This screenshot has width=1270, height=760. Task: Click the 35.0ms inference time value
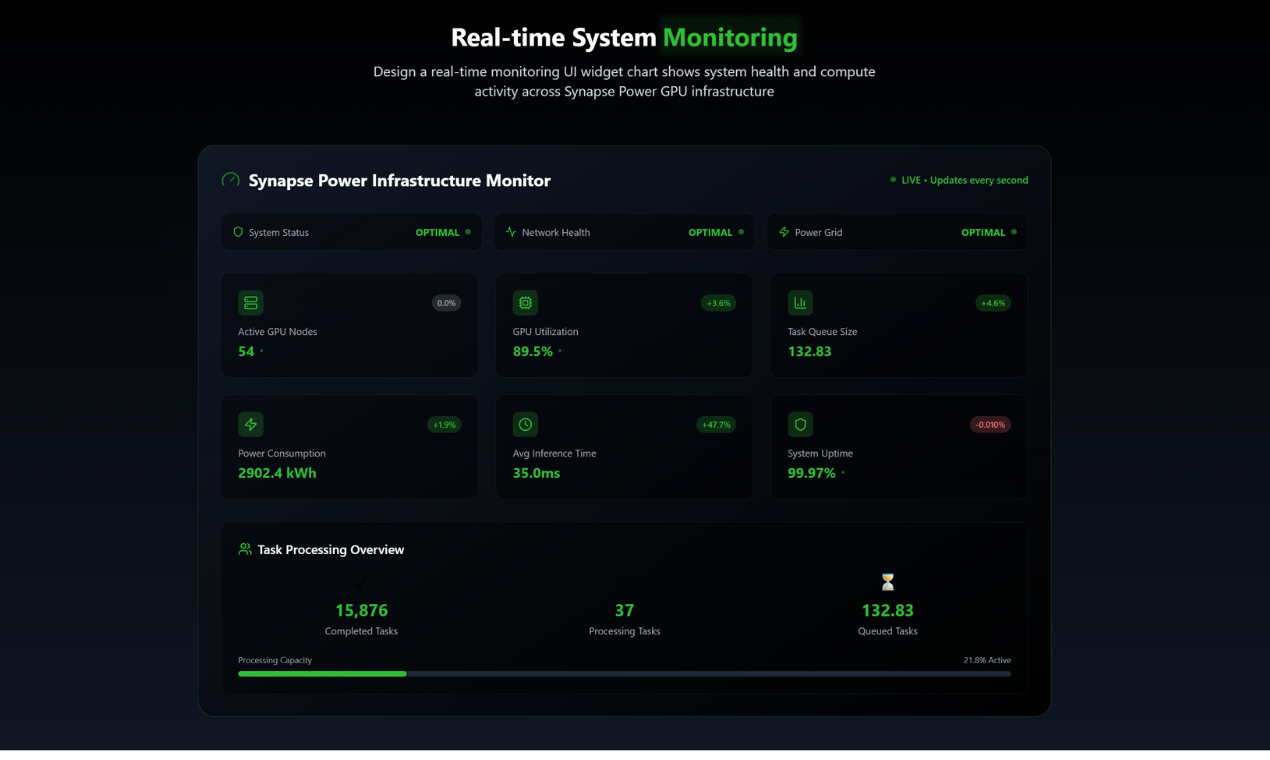537,473
